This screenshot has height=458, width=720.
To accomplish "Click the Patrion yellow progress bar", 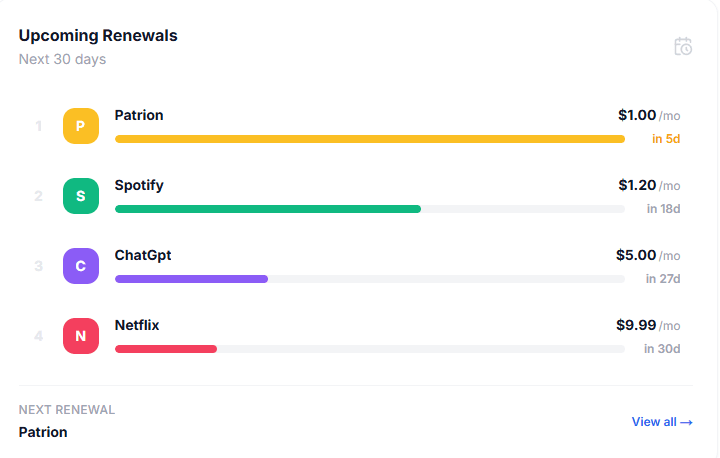I will tap(369, 139).
